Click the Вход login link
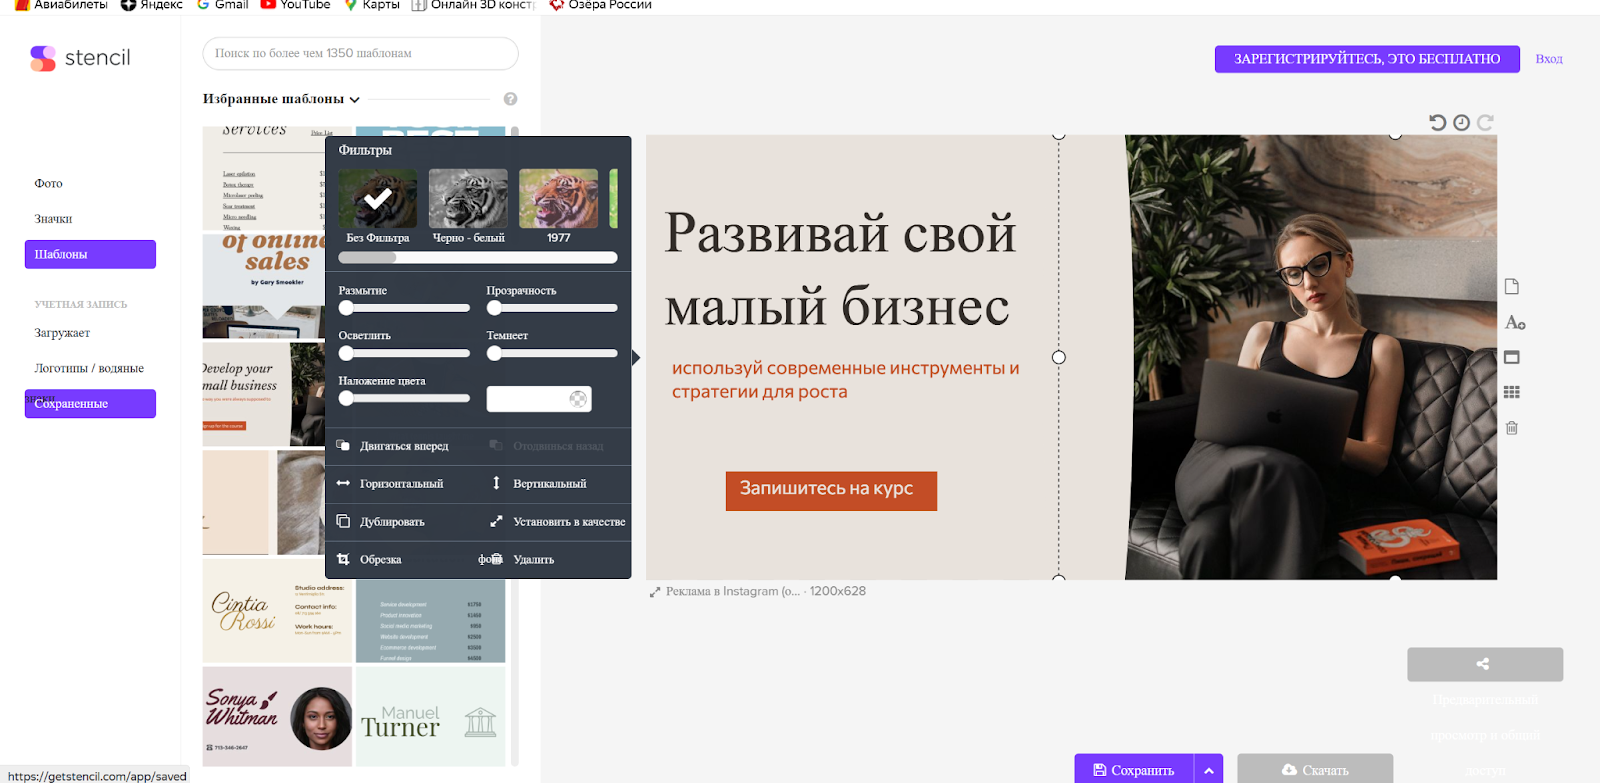Image resolution: width=1600 pixels, height=783 pixels. point(1548,59)
